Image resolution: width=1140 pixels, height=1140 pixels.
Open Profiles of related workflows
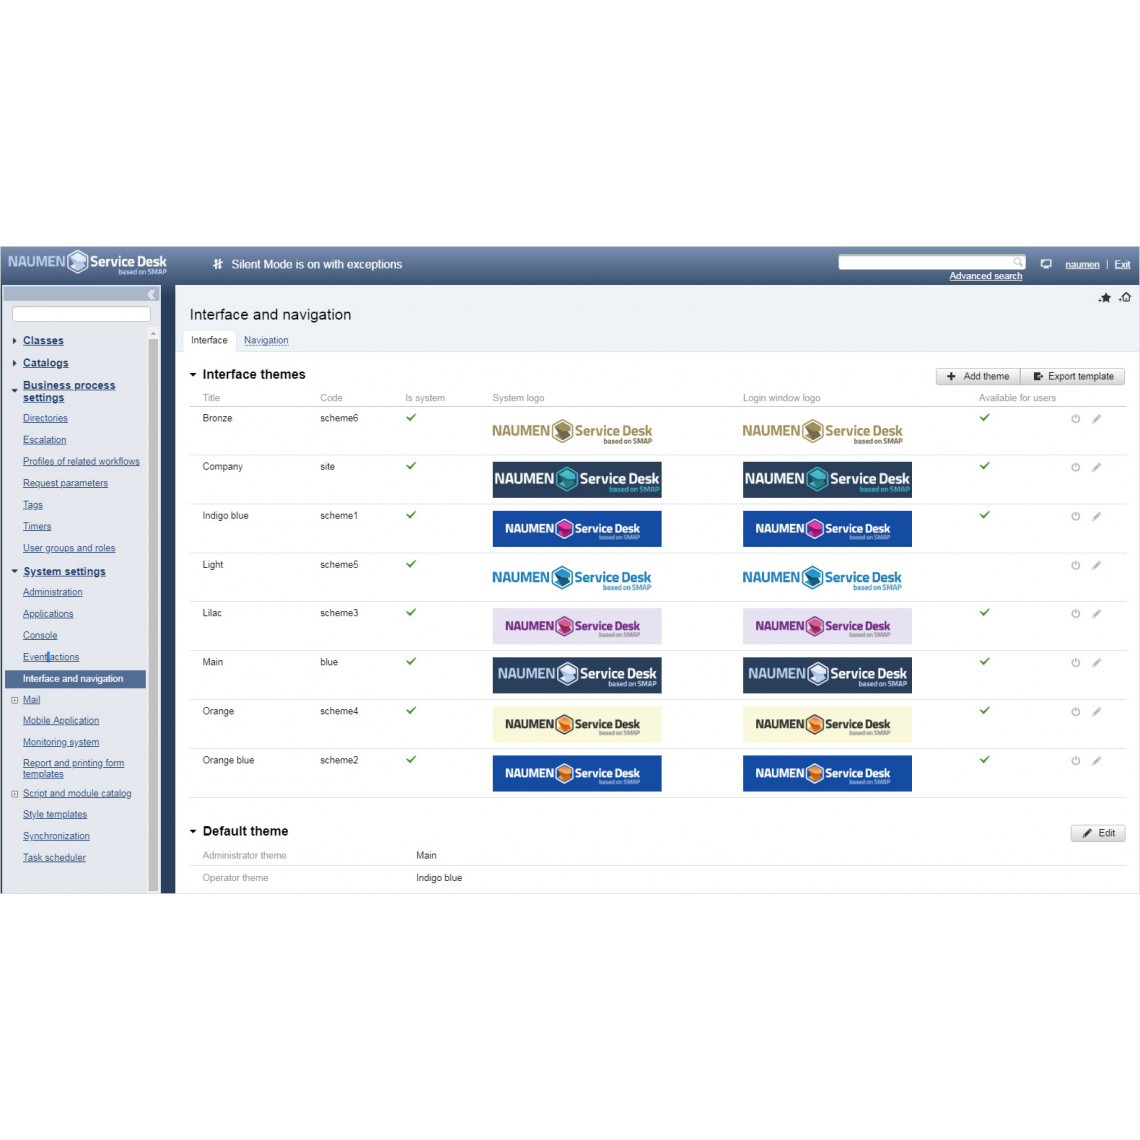[x=81, y=461]
